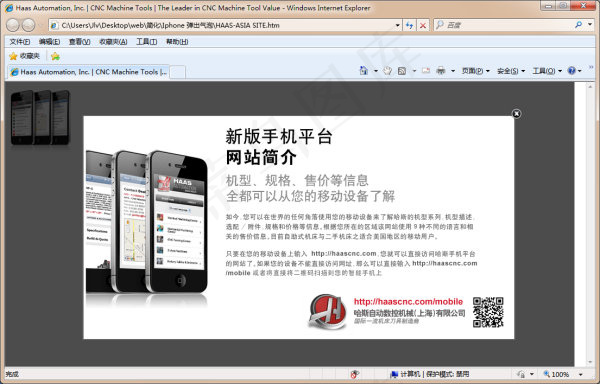
Task: Click the three iPhones thumbnail at top-left
Action: click(40, 117)
